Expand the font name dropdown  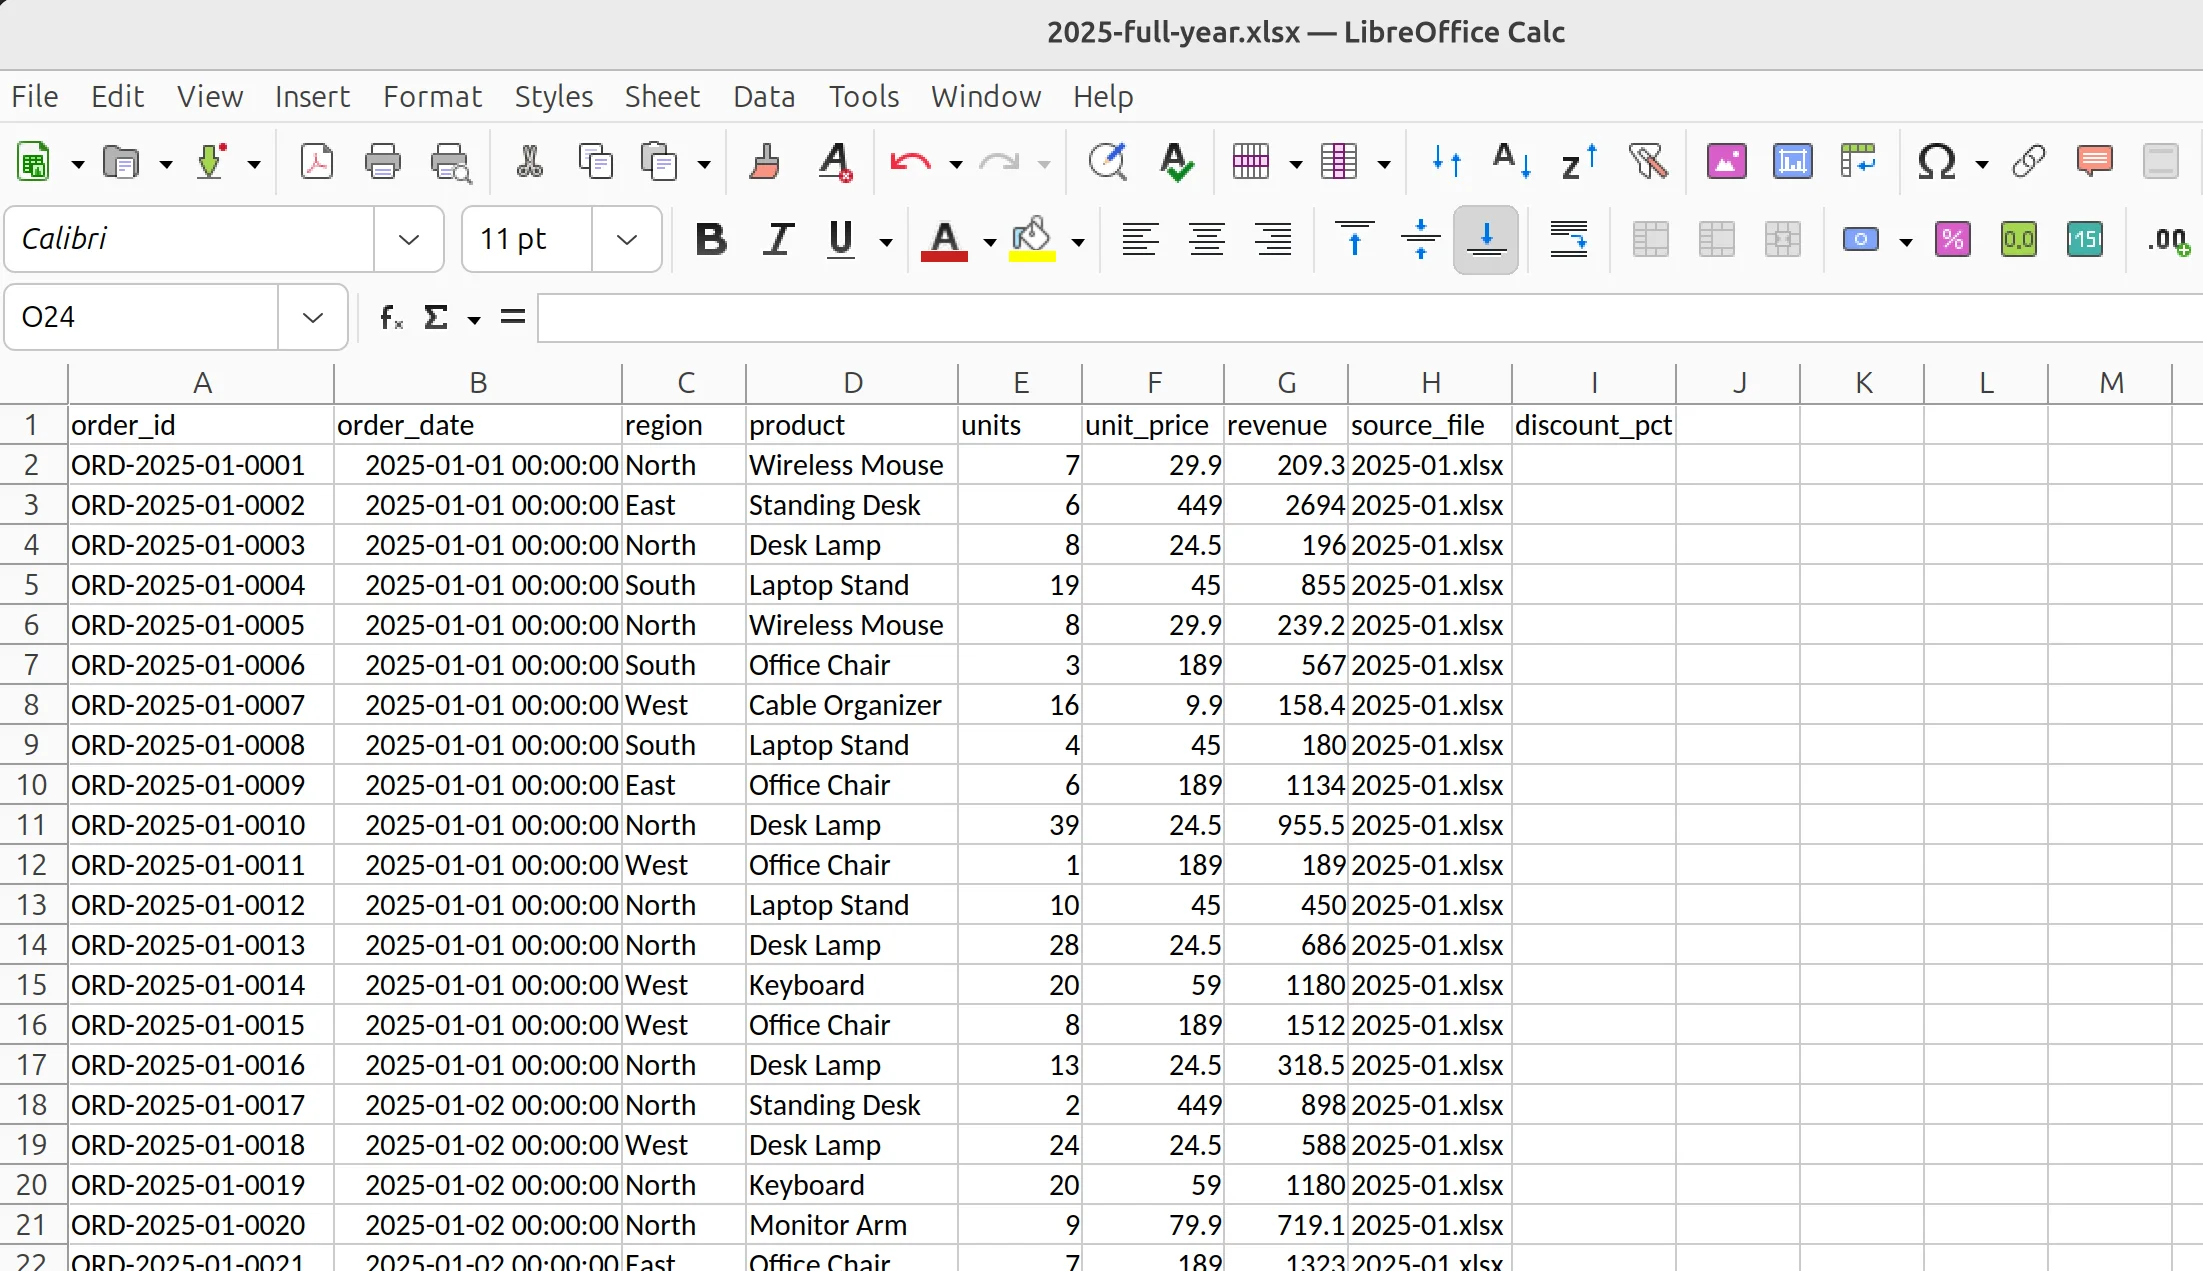tap(408, 239)
